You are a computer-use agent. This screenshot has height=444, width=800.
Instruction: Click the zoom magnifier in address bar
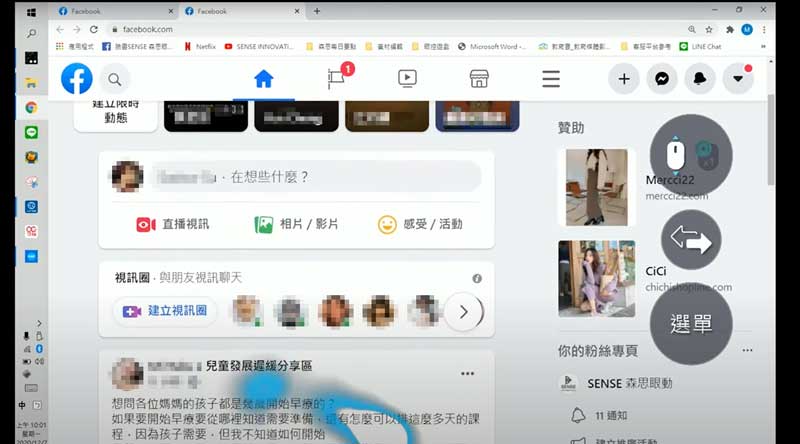point(692,30)
